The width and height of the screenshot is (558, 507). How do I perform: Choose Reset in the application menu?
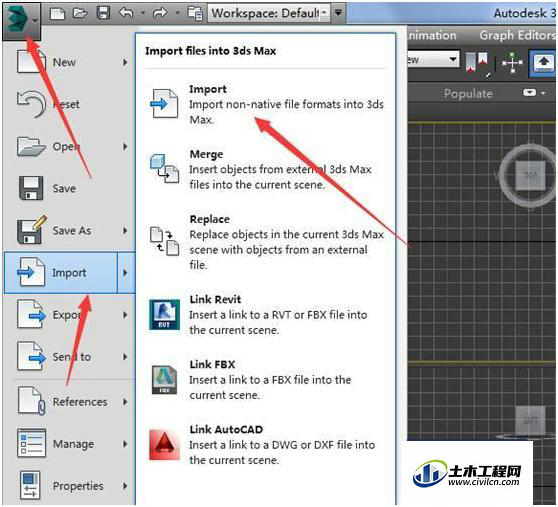70,104
